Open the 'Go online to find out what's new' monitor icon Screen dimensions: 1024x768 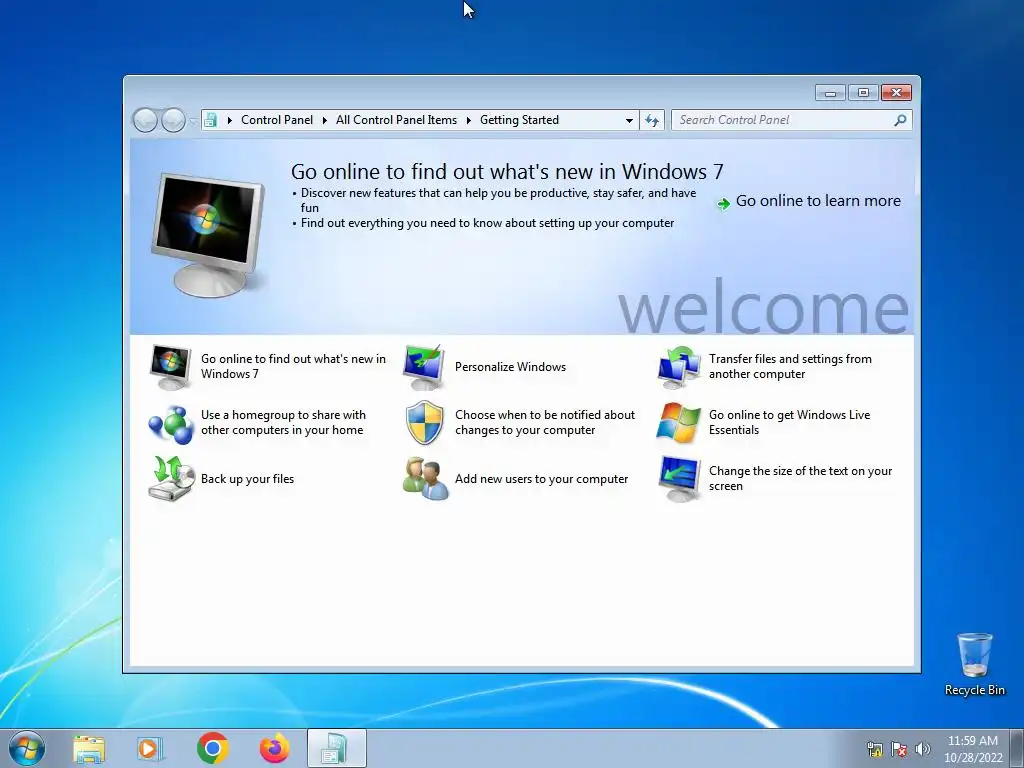coord(170,367)
